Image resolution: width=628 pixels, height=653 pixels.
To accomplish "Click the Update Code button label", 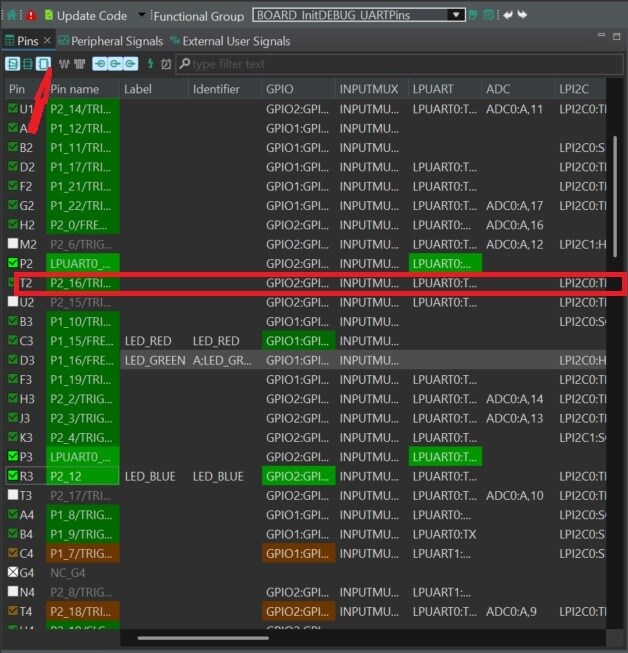I will (92, 16).
